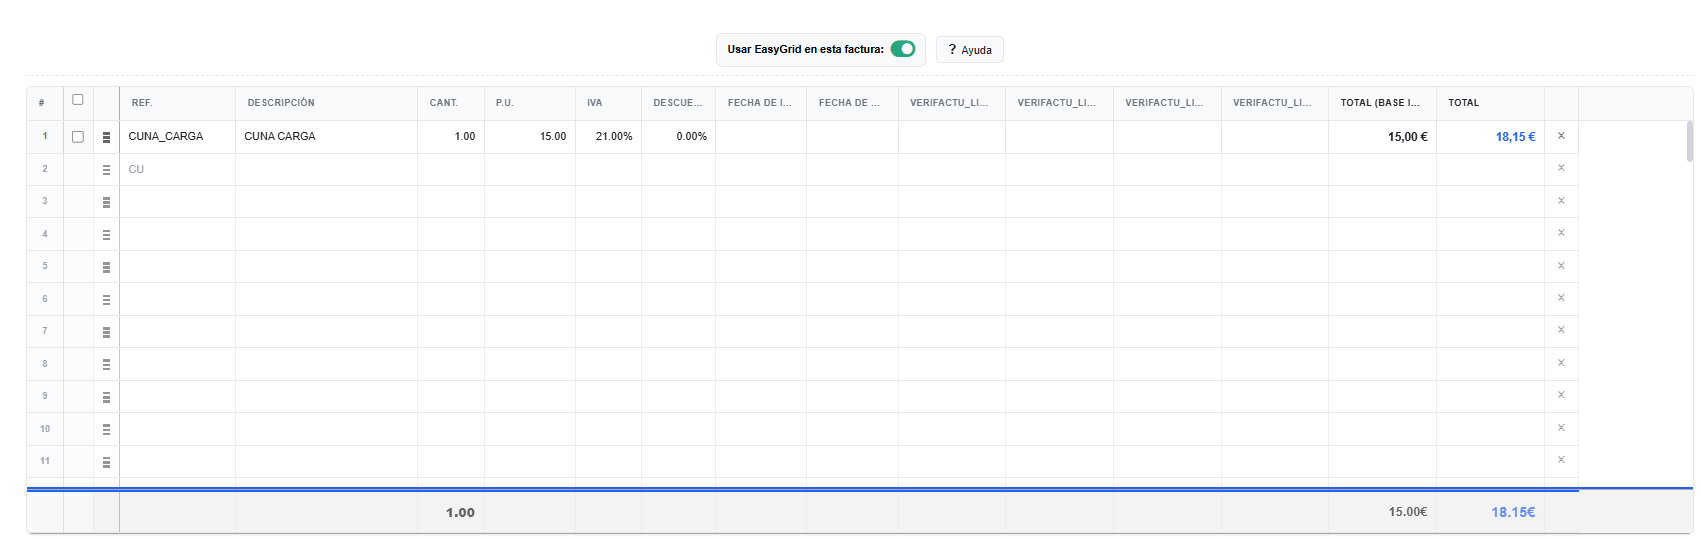Click the drag handle of row 2
The image size is (1701, 539).
[x=106, y=170]
